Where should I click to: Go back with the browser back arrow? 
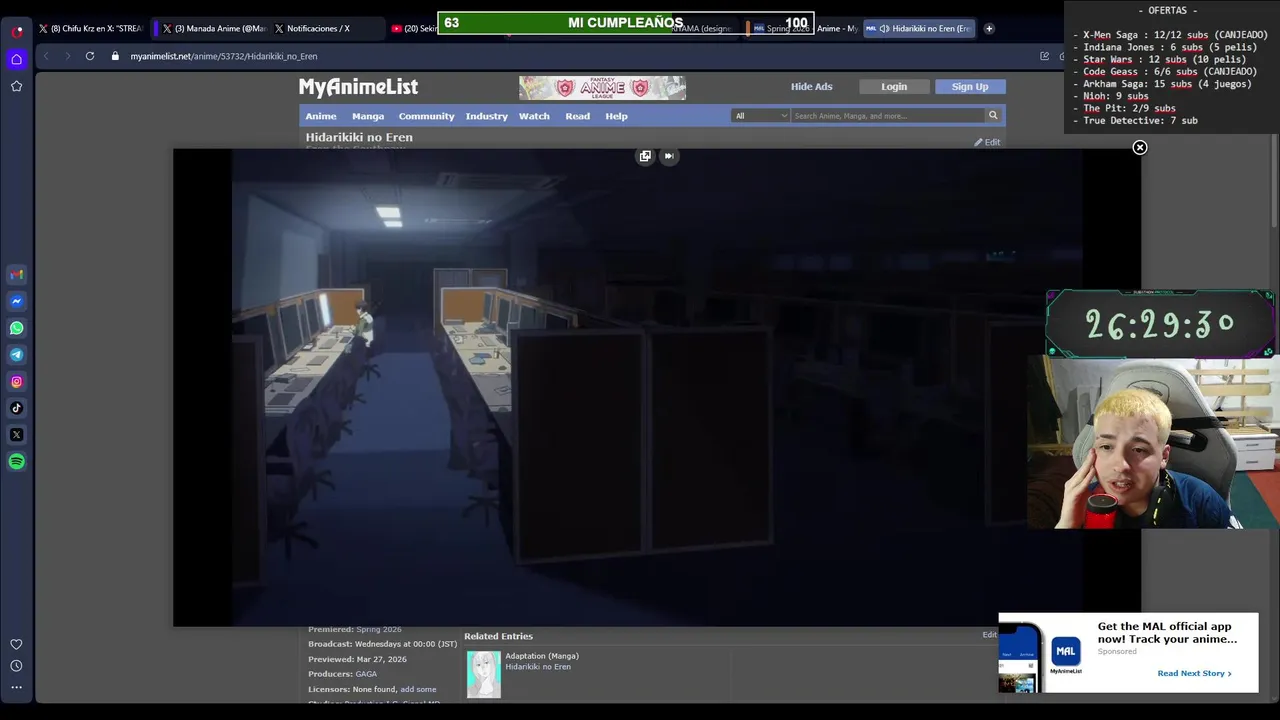pyautogui.click(x=46, y=56)
